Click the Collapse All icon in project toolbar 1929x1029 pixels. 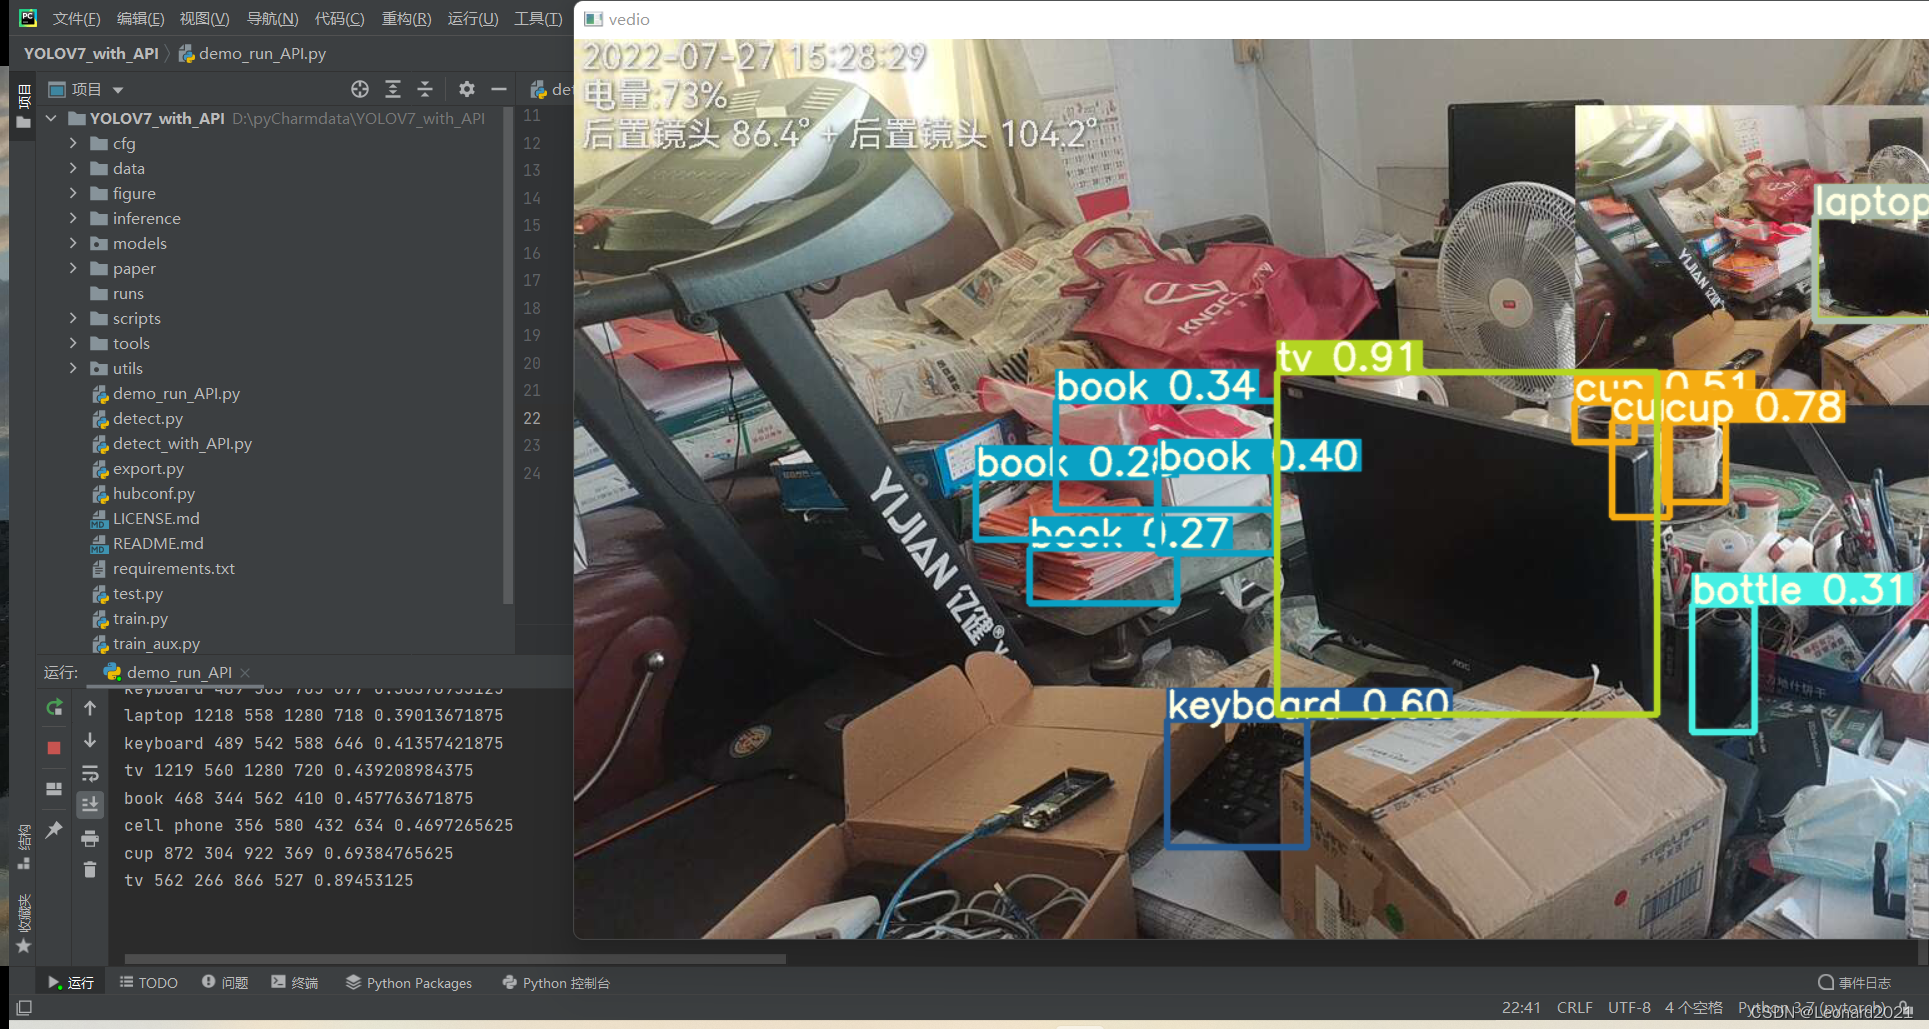tap(425, 89)
